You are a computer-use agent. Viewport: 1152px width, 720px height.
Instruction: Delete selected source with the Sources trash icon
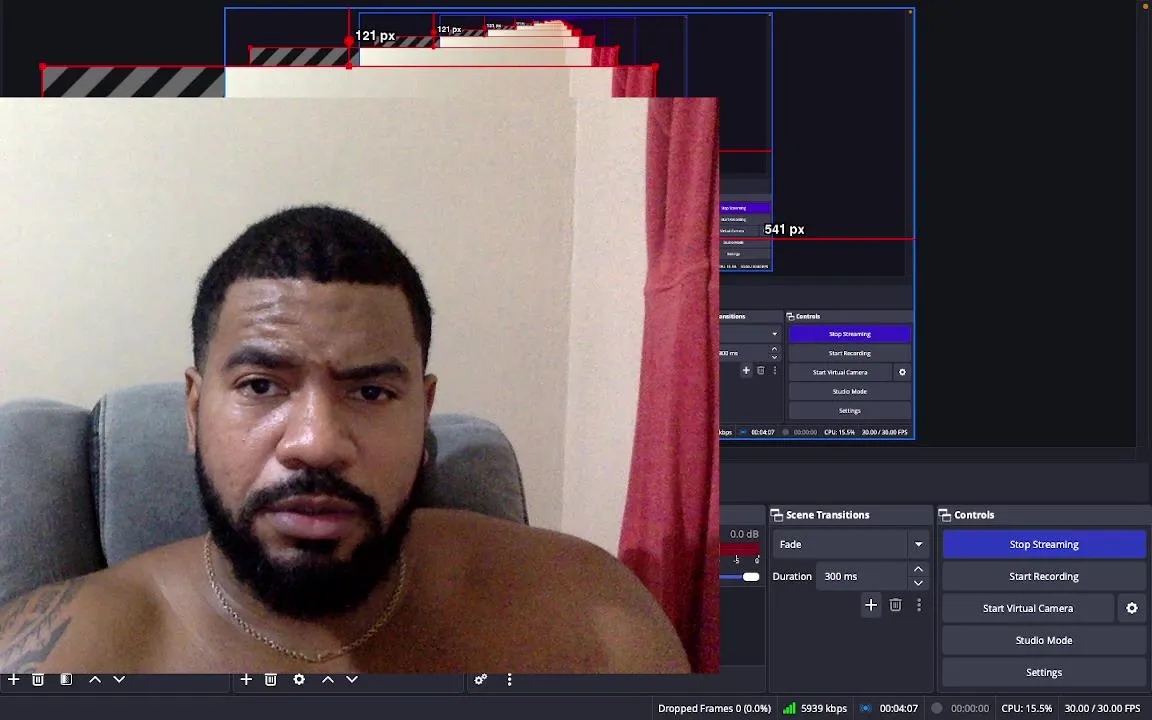270,680
